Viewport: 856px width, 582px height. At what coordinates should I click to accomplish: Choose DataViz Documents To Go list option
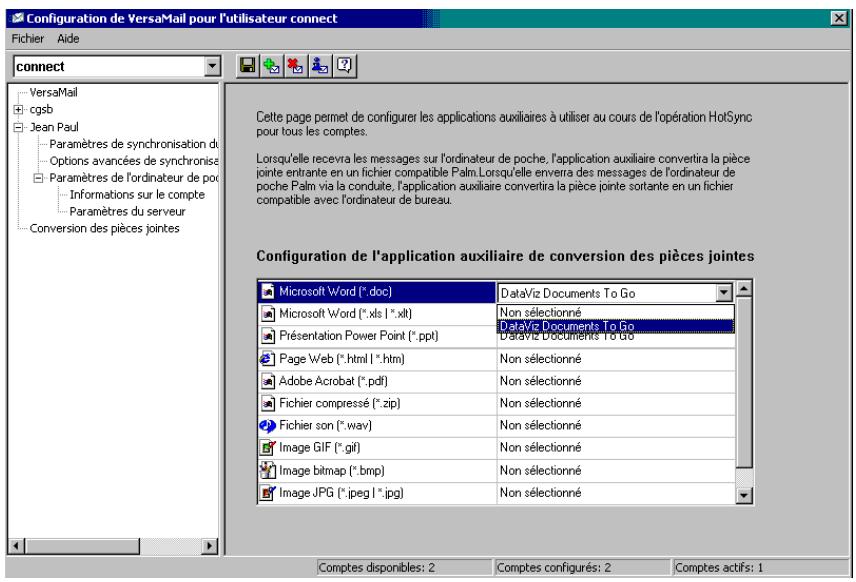[615, 326]
